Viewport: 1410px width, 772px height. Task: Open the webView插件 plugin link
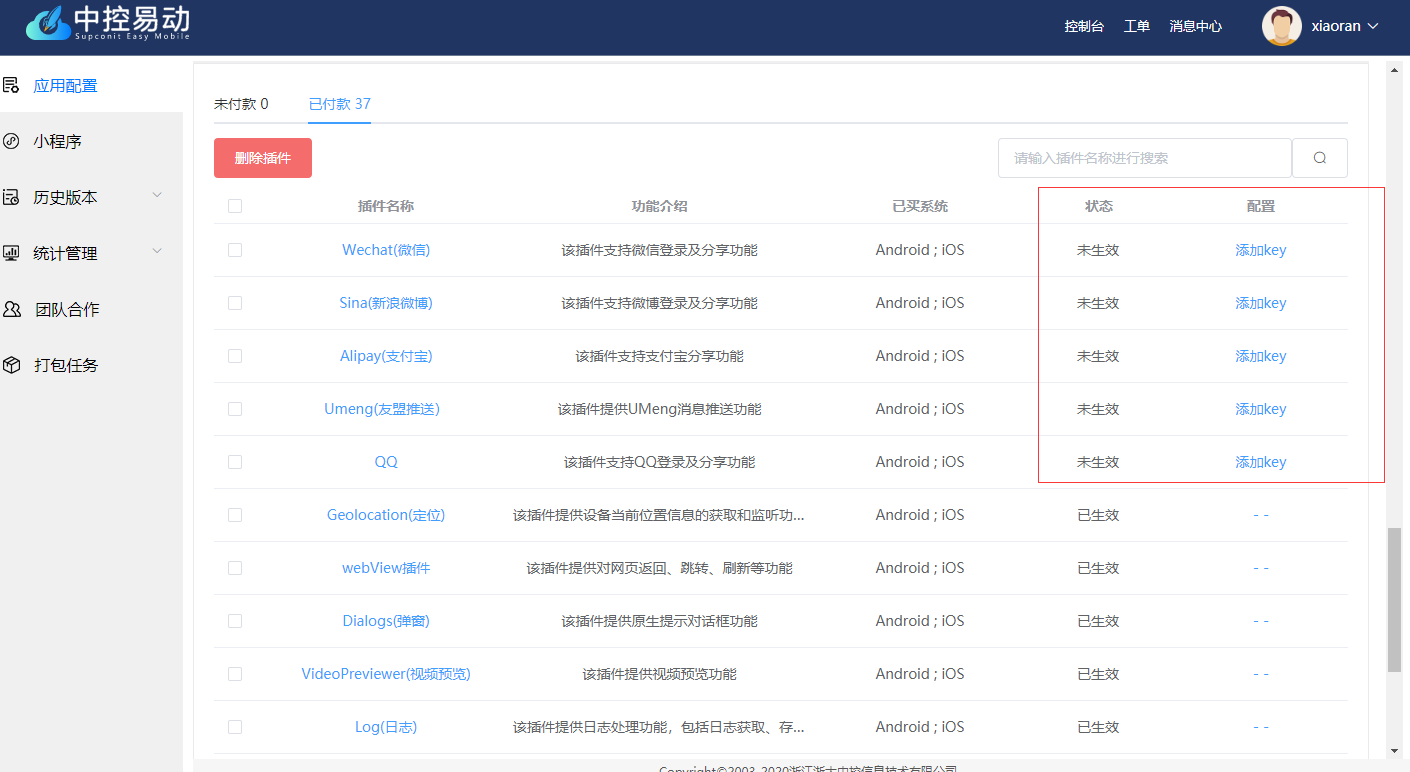386,568
